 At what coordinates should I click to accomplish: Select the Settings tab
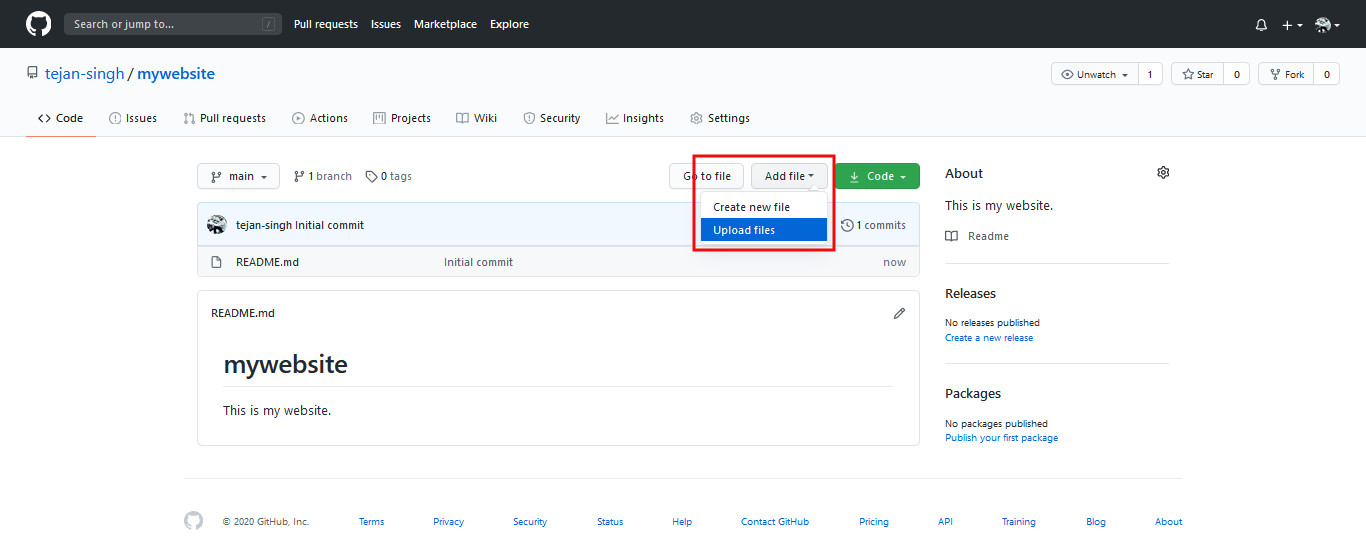coord(720,118)
